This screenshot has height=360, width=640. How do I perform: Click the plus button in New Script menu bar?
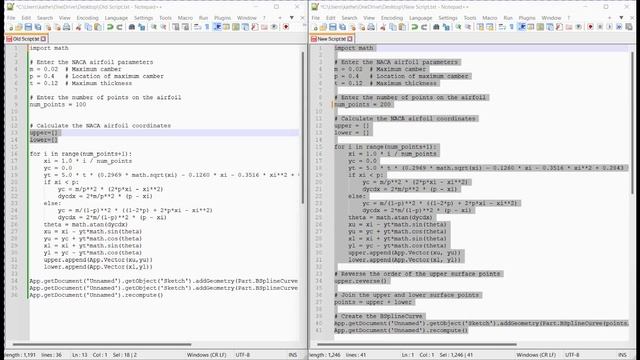coord(609,18)
